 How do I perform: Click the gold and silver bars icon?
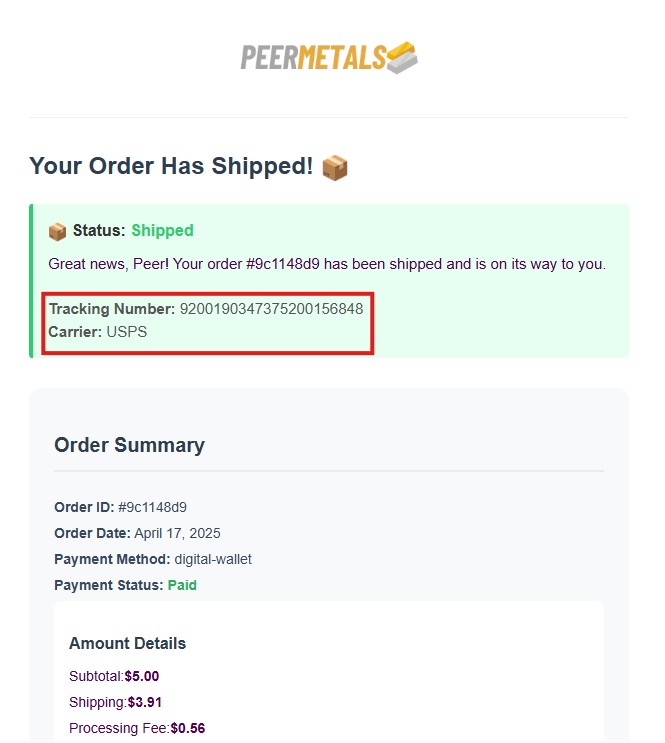(402, 58)
